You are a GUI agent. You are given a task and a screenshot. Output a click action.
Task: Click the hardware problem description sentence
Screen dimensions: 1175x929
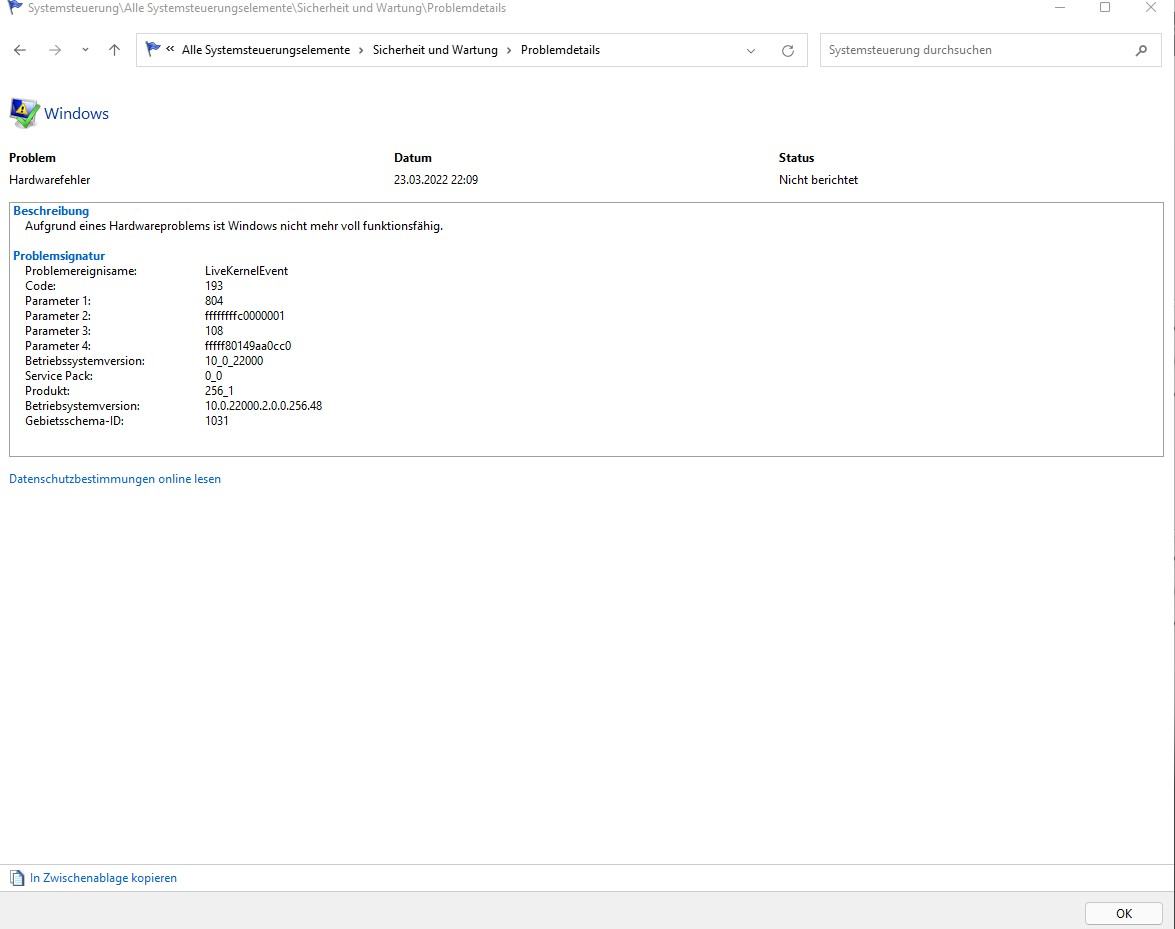(x=234, y=226)
